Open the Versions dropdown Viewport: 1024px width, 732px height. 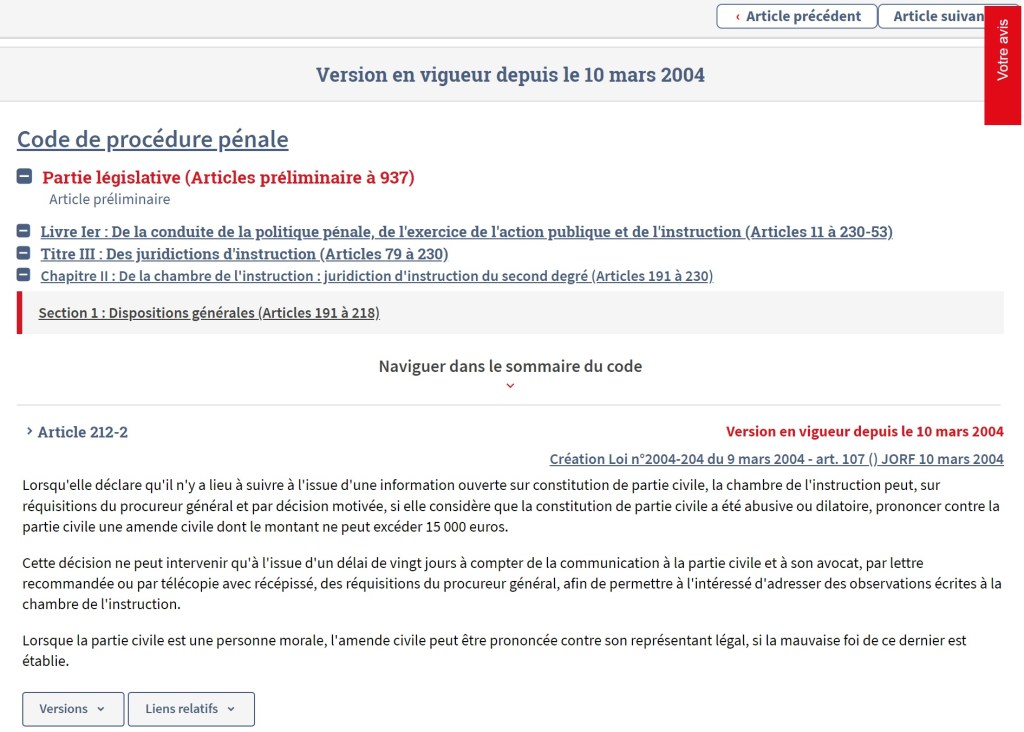coord(72,709)
